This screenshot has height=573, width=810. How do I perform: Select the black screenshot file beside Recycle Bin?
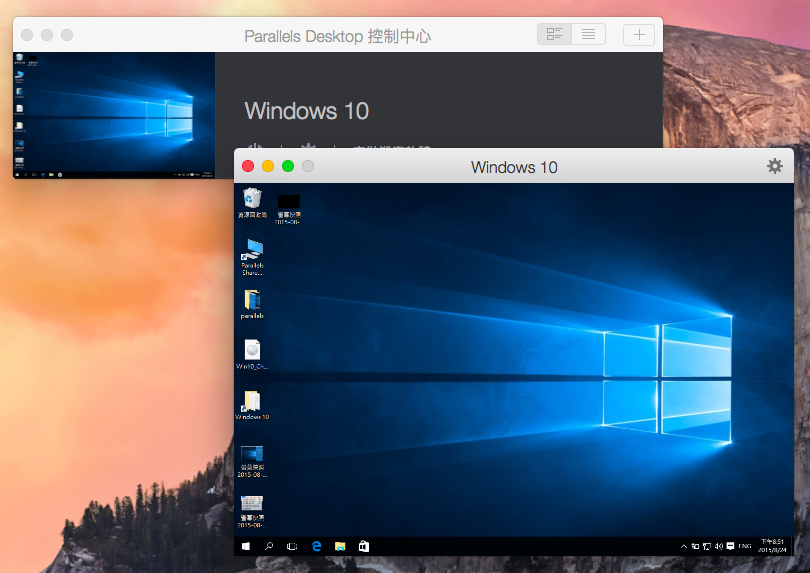pyautogui.click(x=288, y=209)
